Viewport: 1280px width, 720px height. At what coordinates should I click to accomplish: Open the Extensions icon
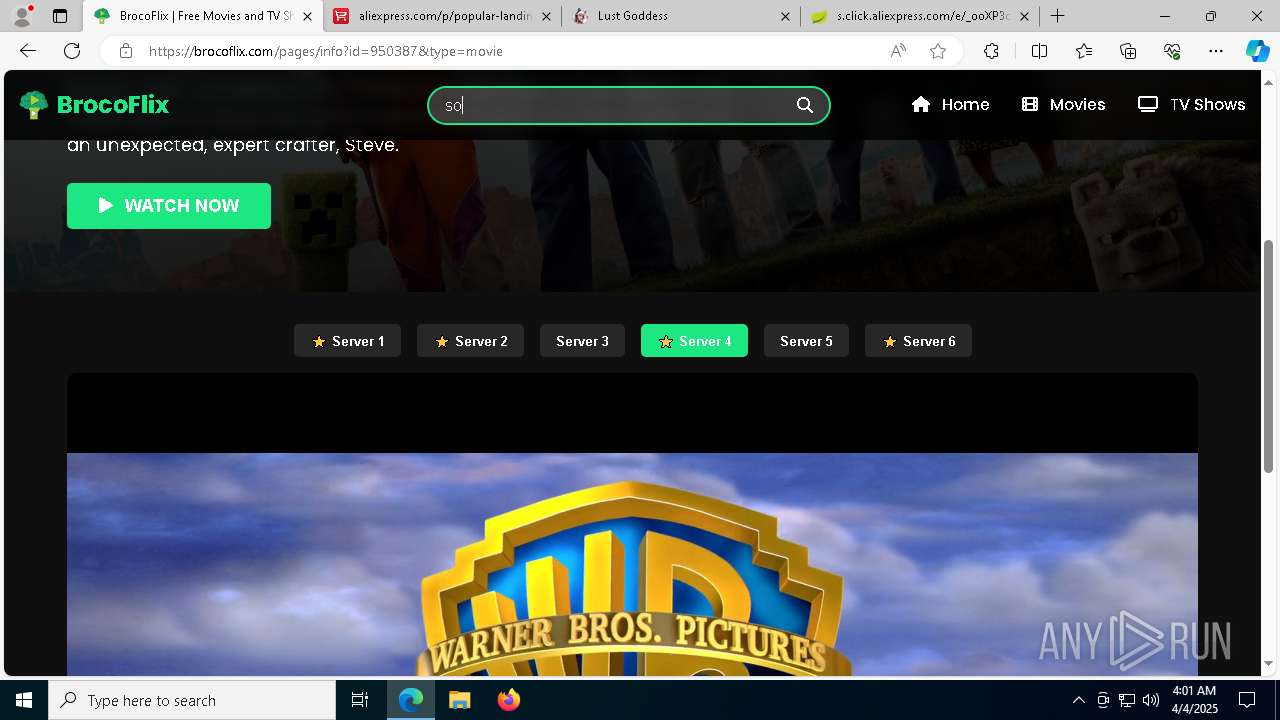pyautogui.click(x=991, y=51)
